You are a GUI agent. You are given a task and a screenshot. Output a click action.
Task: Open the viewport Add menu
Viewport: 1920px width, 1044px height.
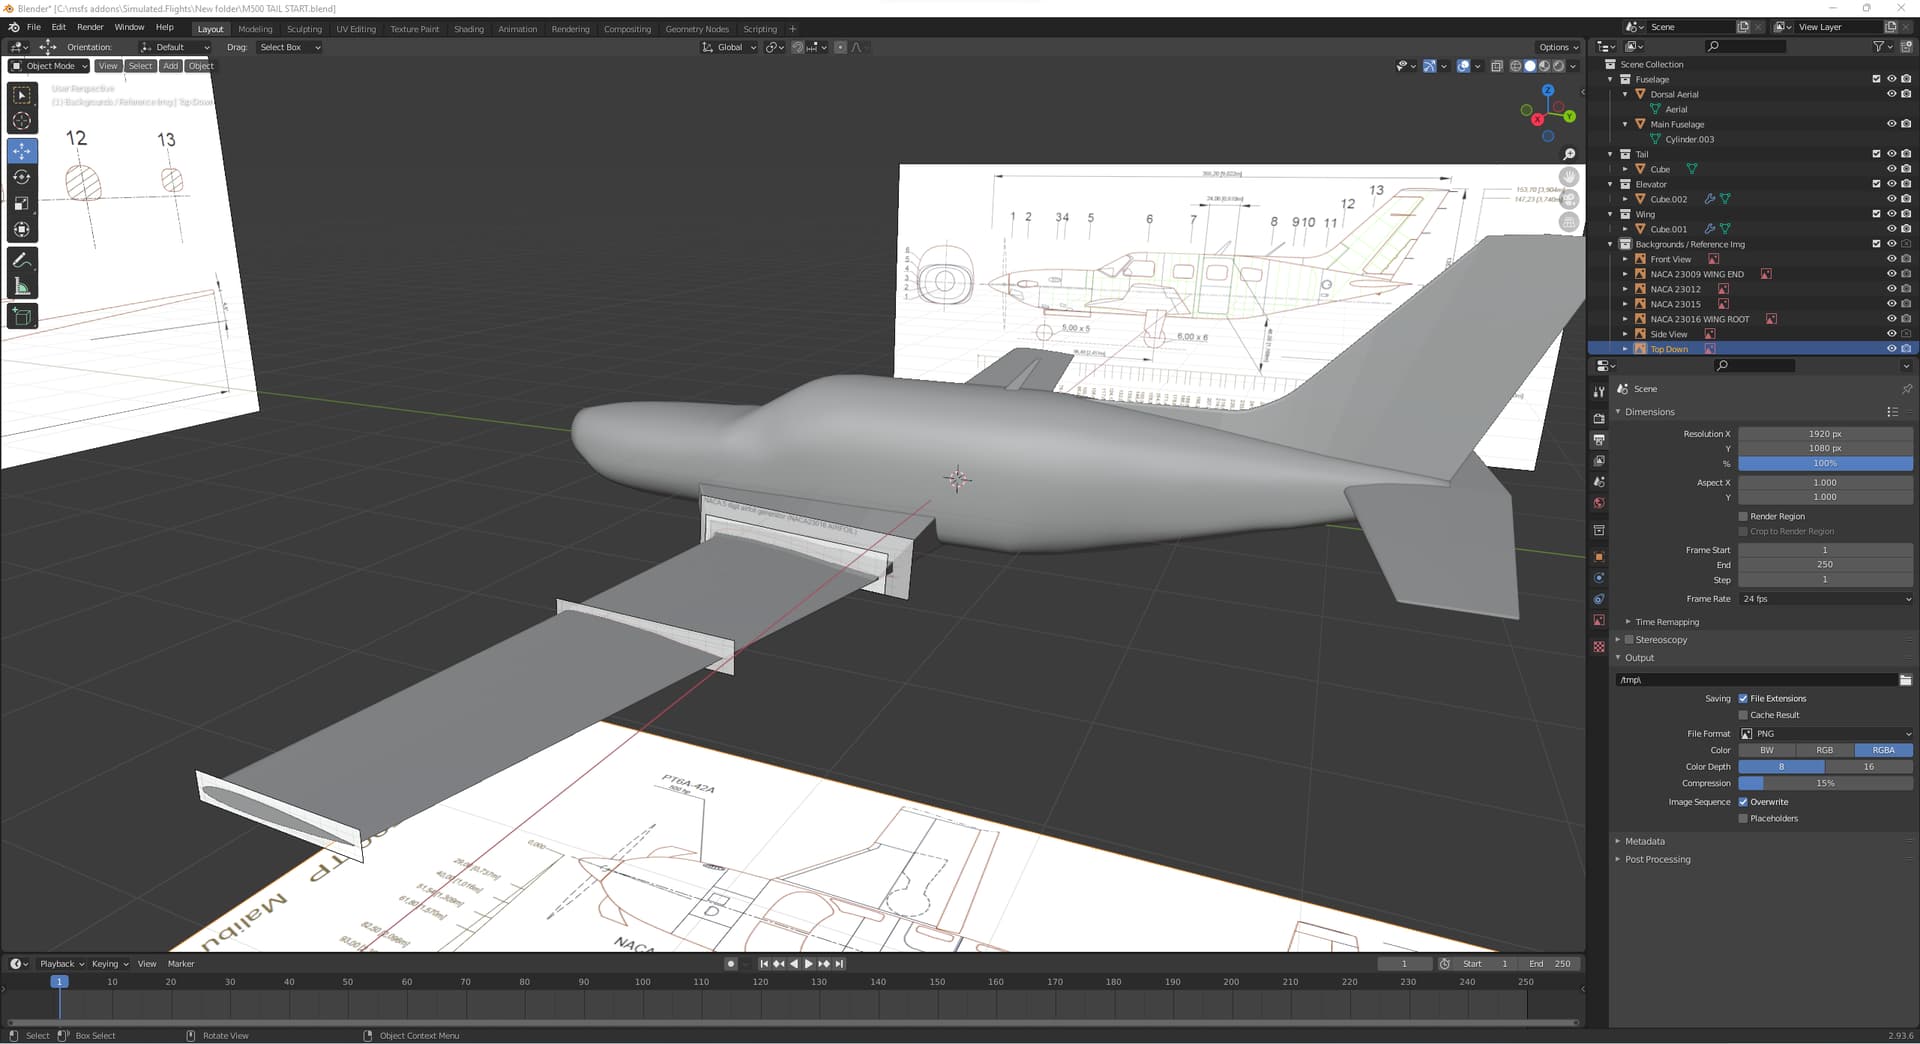(171, 66)
